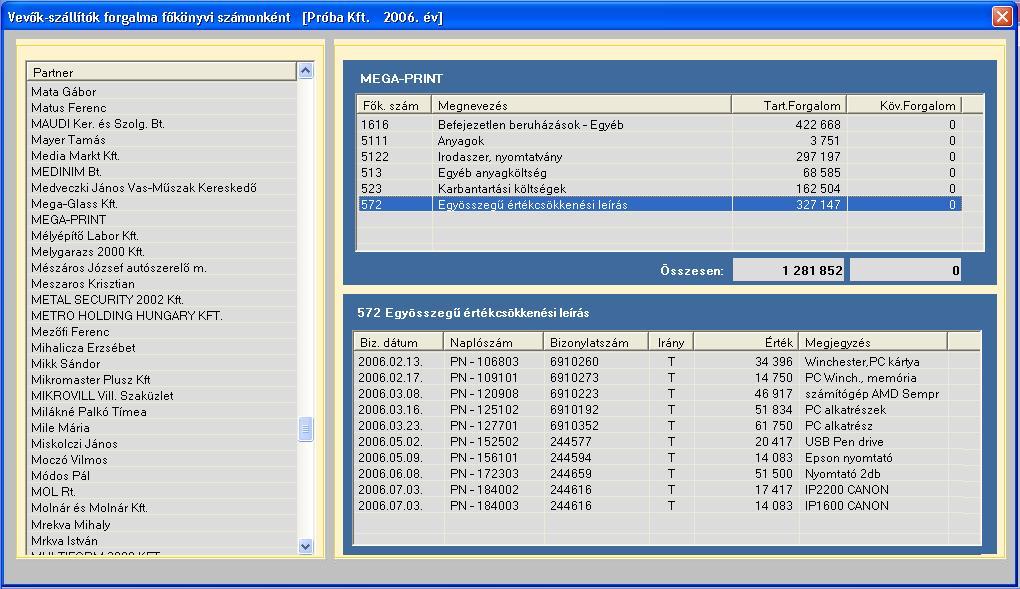
Task: Click the Partner list scrollbar thumb
Action: (305, 429)
